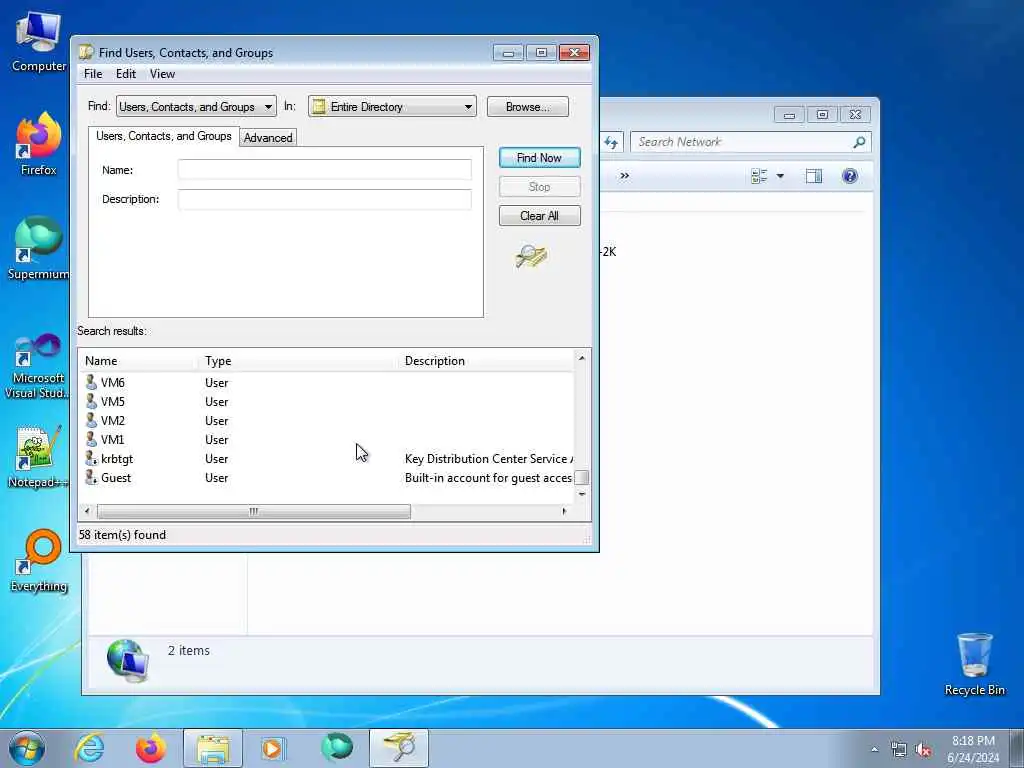Open the Recycle Bin desktop icon
1024x768 pixels.
(x=974, y=665)
